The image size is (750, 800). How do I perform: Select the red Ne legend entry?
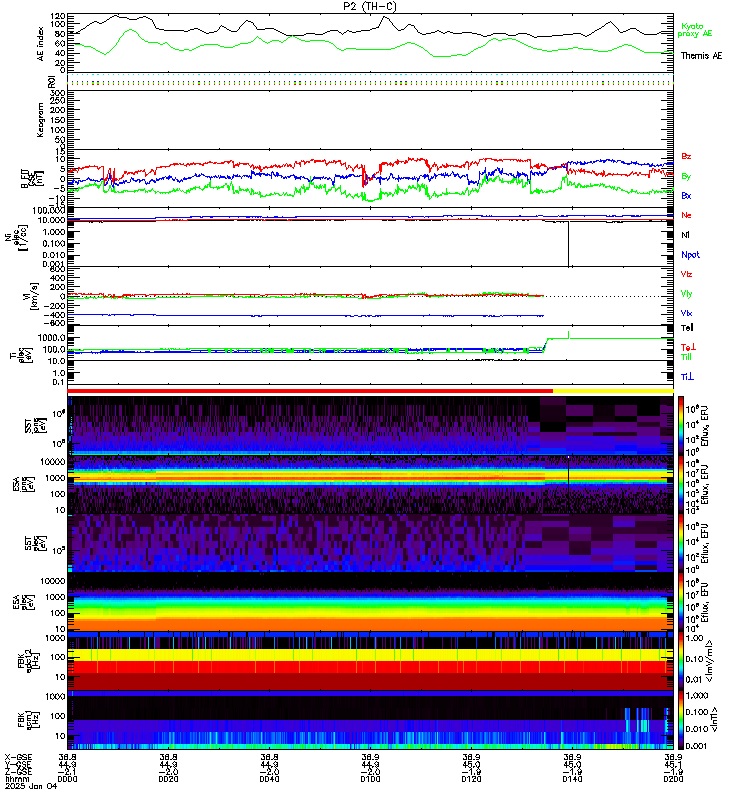(686, 215)
